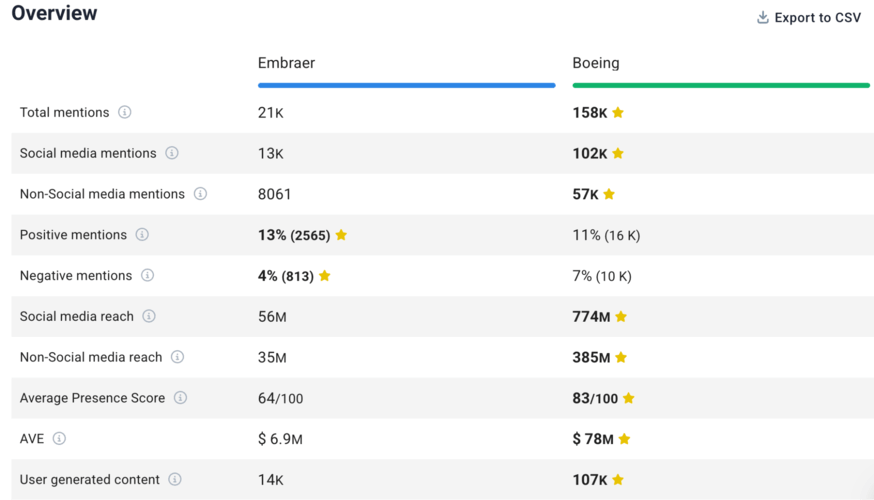Click the Non-Social media reach label
This screenshot has width=874, height=500.
[91, 357]
